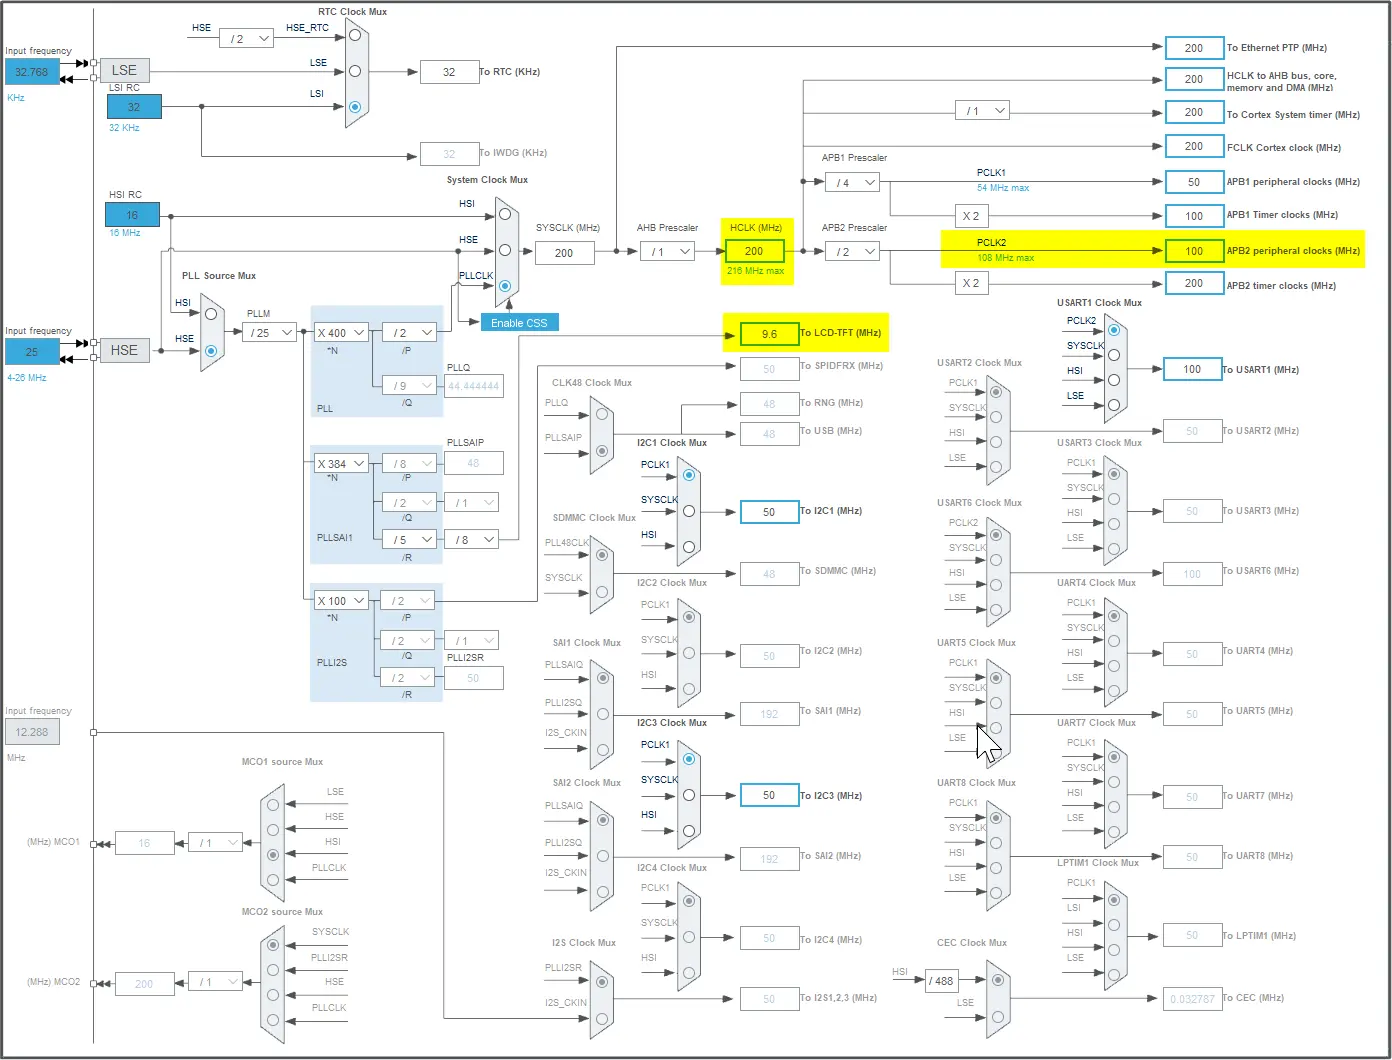Open the APB1 Prescaler /4 dropdown
Screen dimensions: 1392x1060
852,182
